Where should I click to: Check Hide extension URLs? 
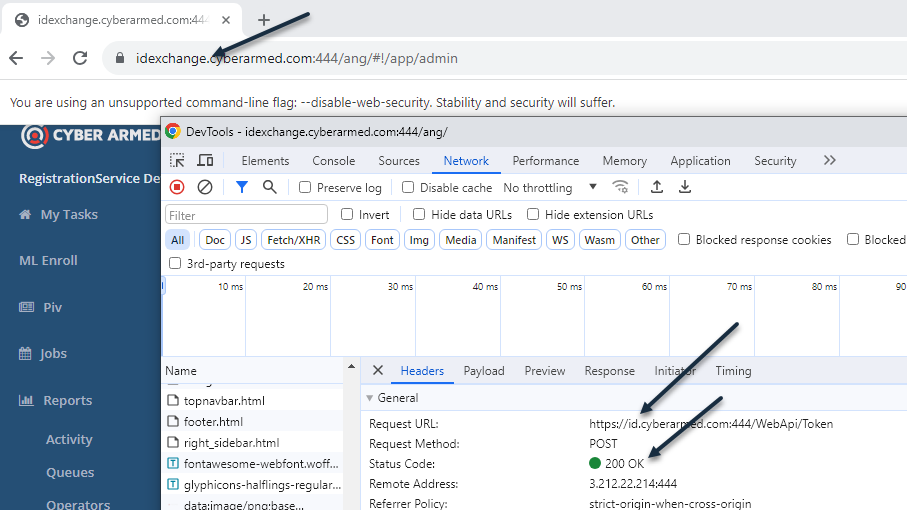(x=533, y=215)
